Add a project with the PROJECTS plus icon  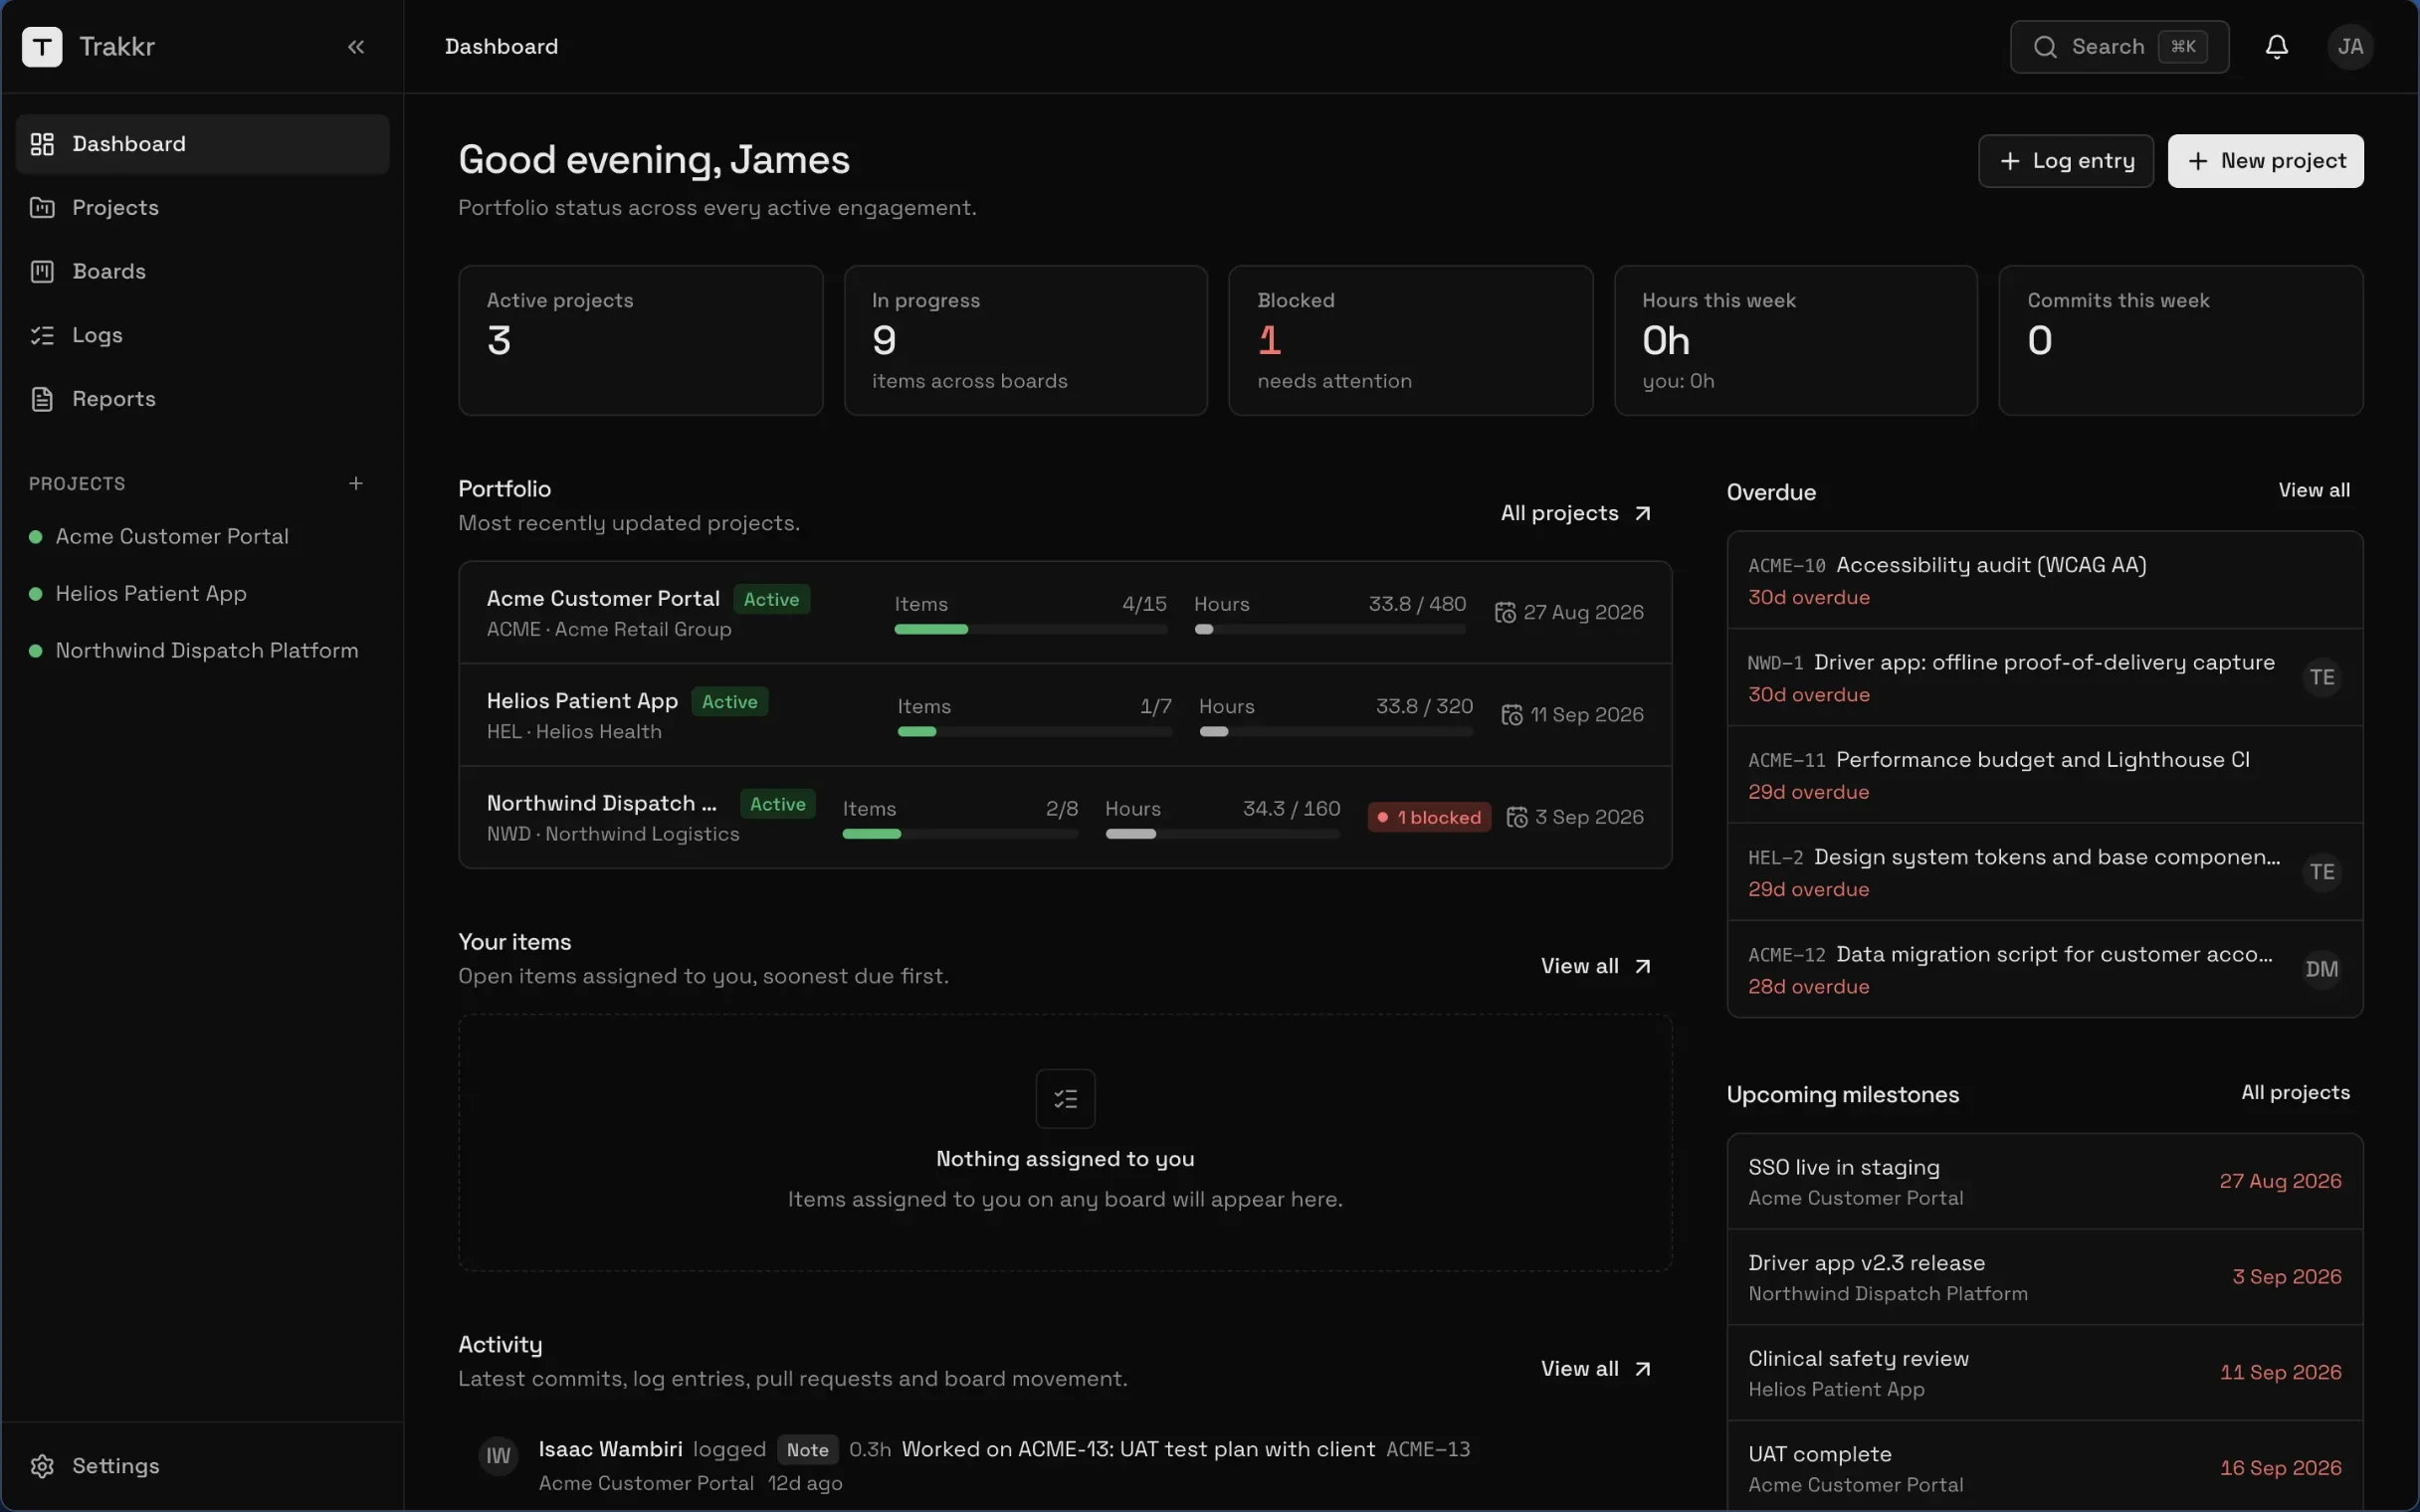coord(356,483)
